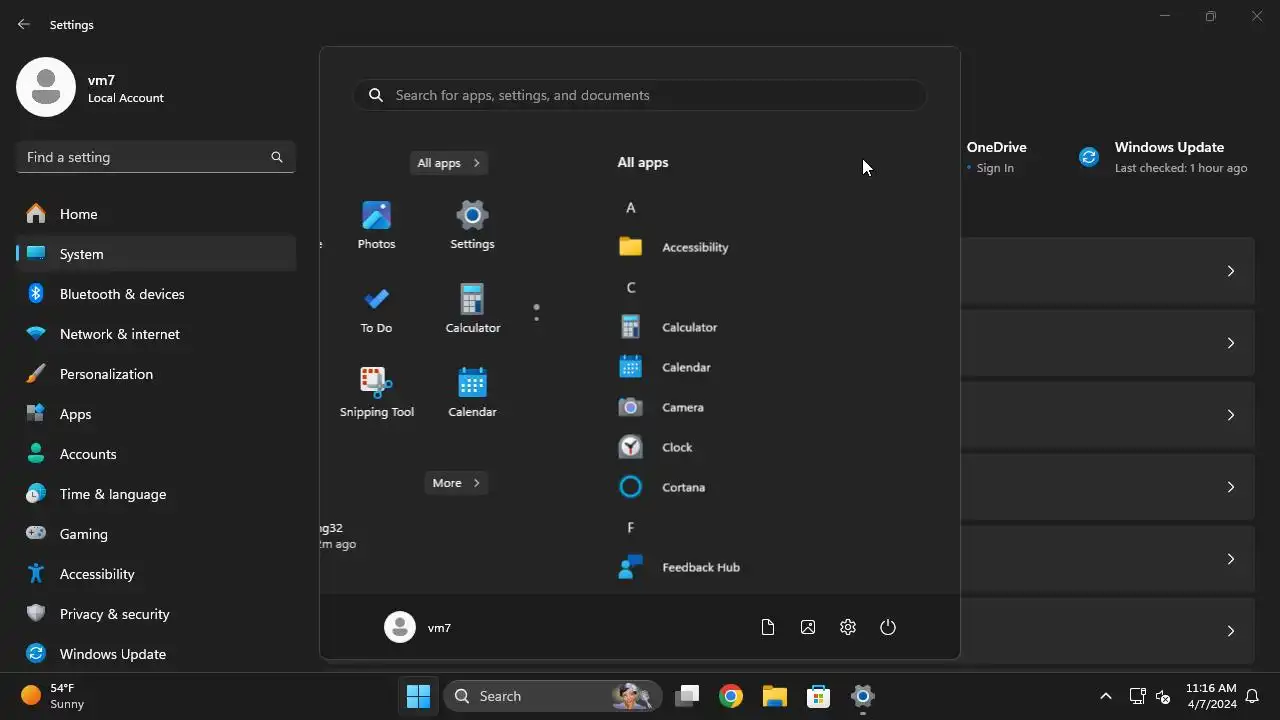Open Accounts settings page
The height and width of the screenshot is (720, 1280).
coord(156,454)
